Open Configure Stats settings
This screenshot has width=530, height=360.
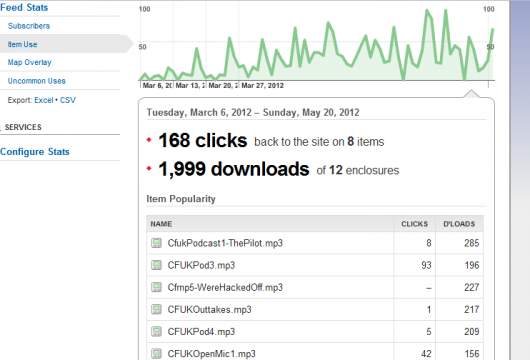pos(35,151)
